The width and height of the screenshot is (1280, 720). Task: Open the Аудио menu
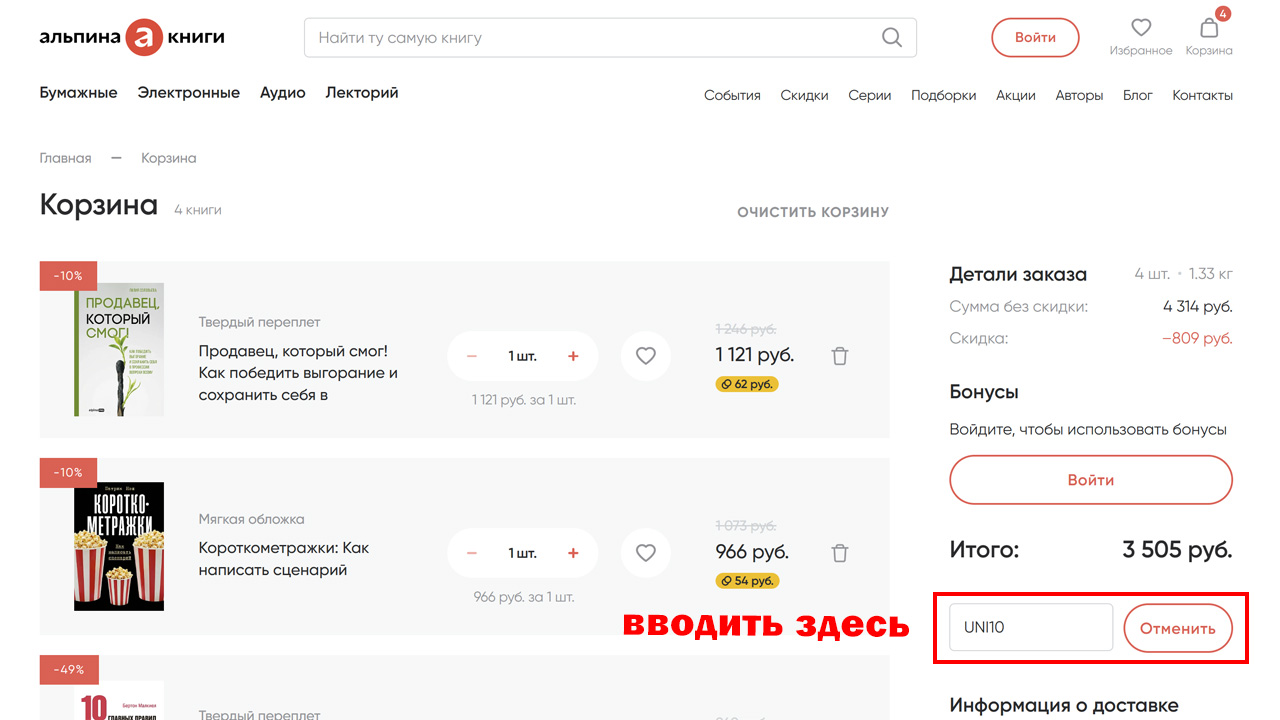[283, 93]
